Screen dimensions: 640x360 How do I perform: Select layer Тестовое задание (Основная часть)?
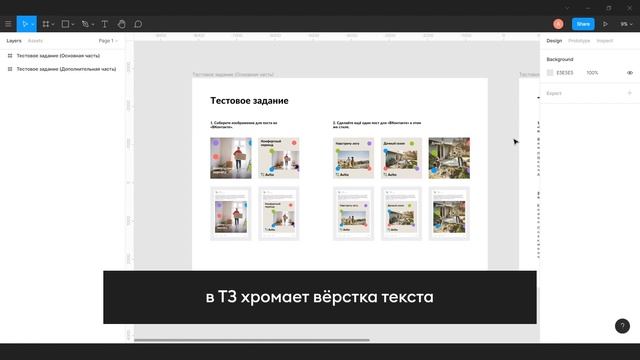click(x=58, y=56)
